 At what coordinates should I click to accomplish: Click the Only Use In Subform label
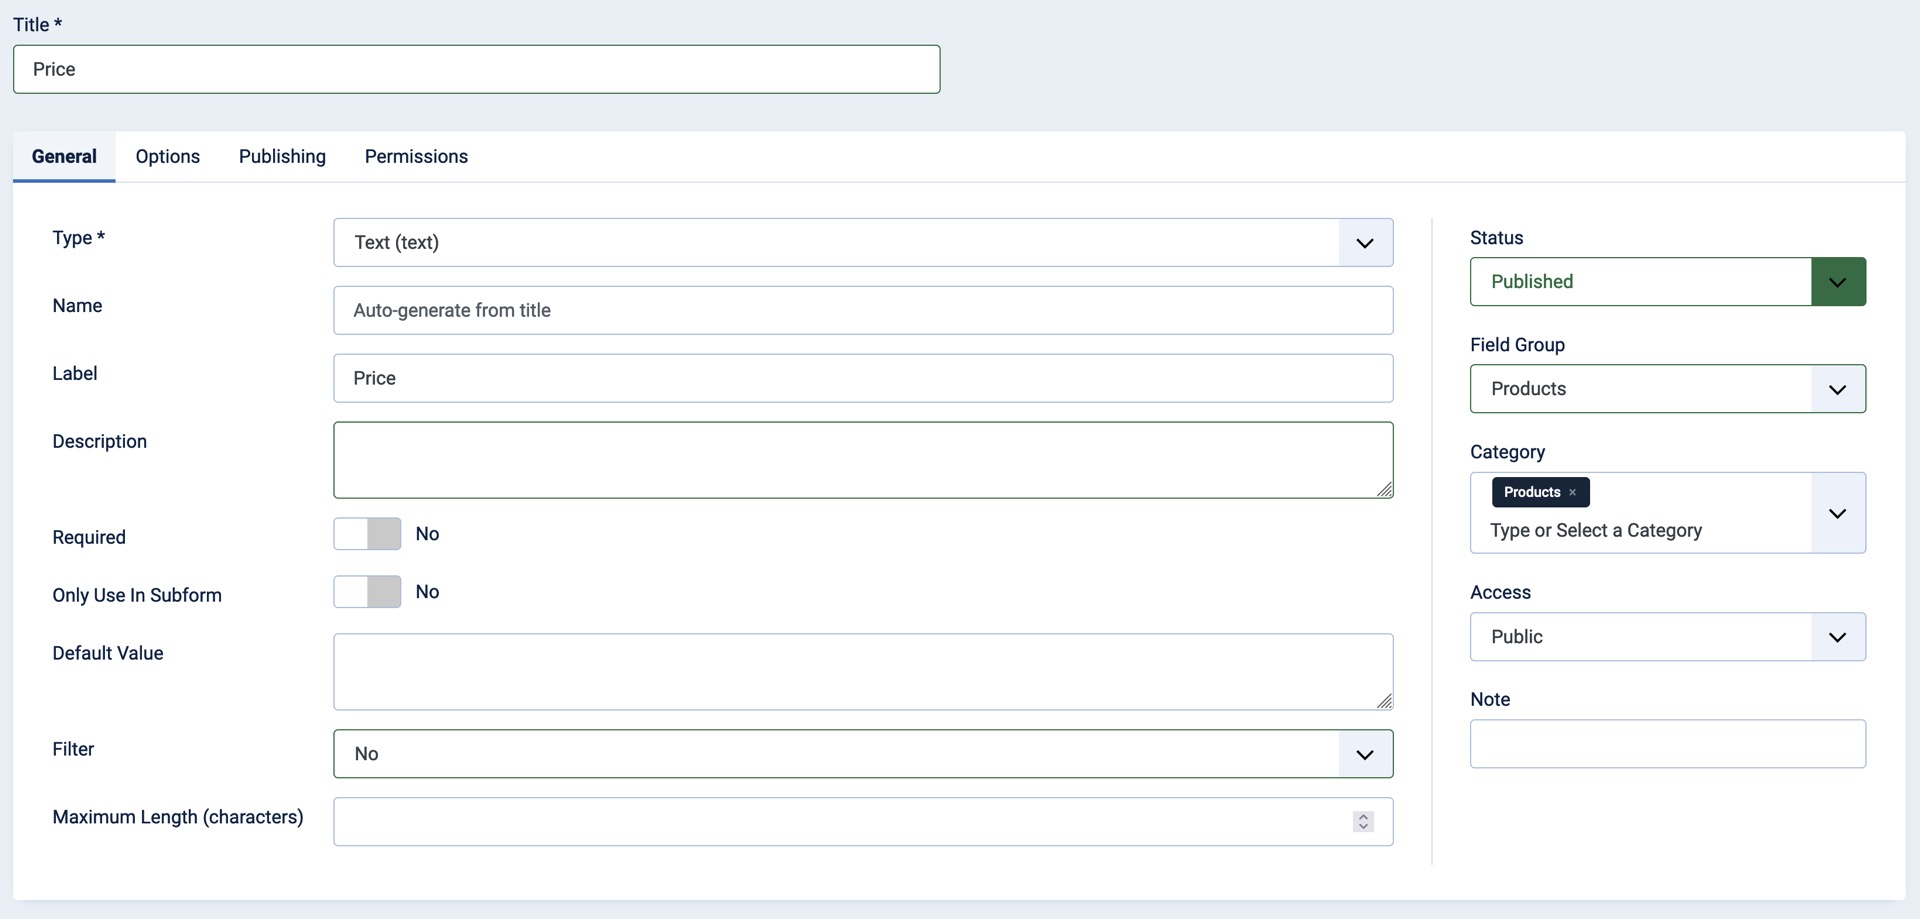click(x=137, y=595)
